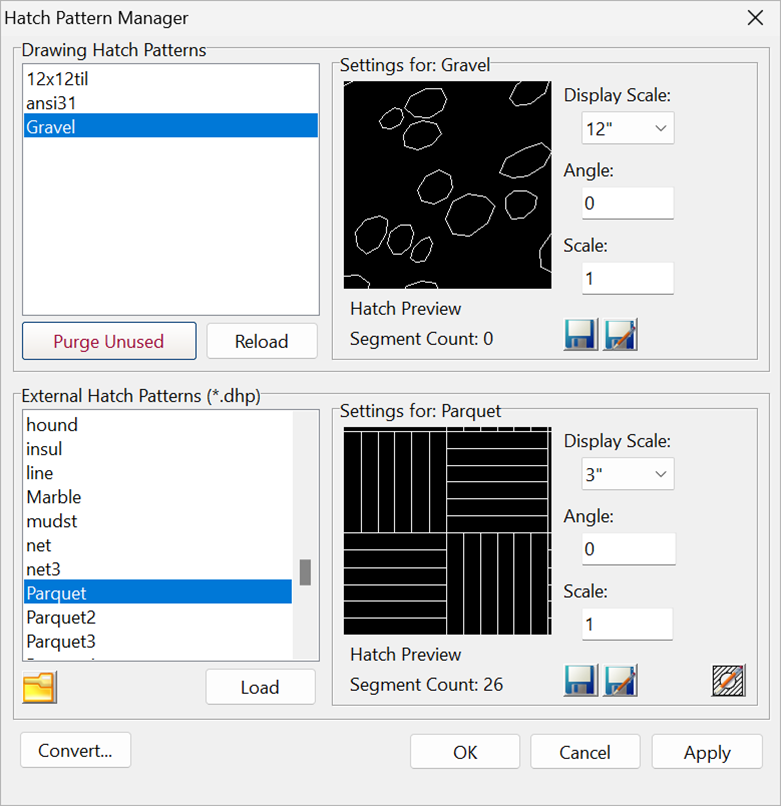Select net3 in external patterns
The width and height of the screenshot is (781, 806).
(158, 569)
